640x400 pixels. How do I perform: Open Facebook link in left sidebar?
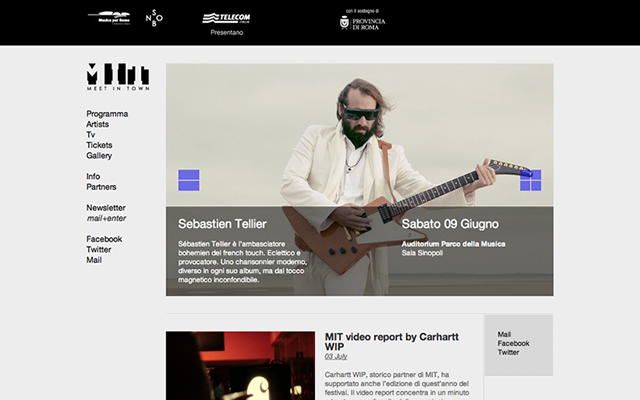(104, 239)
